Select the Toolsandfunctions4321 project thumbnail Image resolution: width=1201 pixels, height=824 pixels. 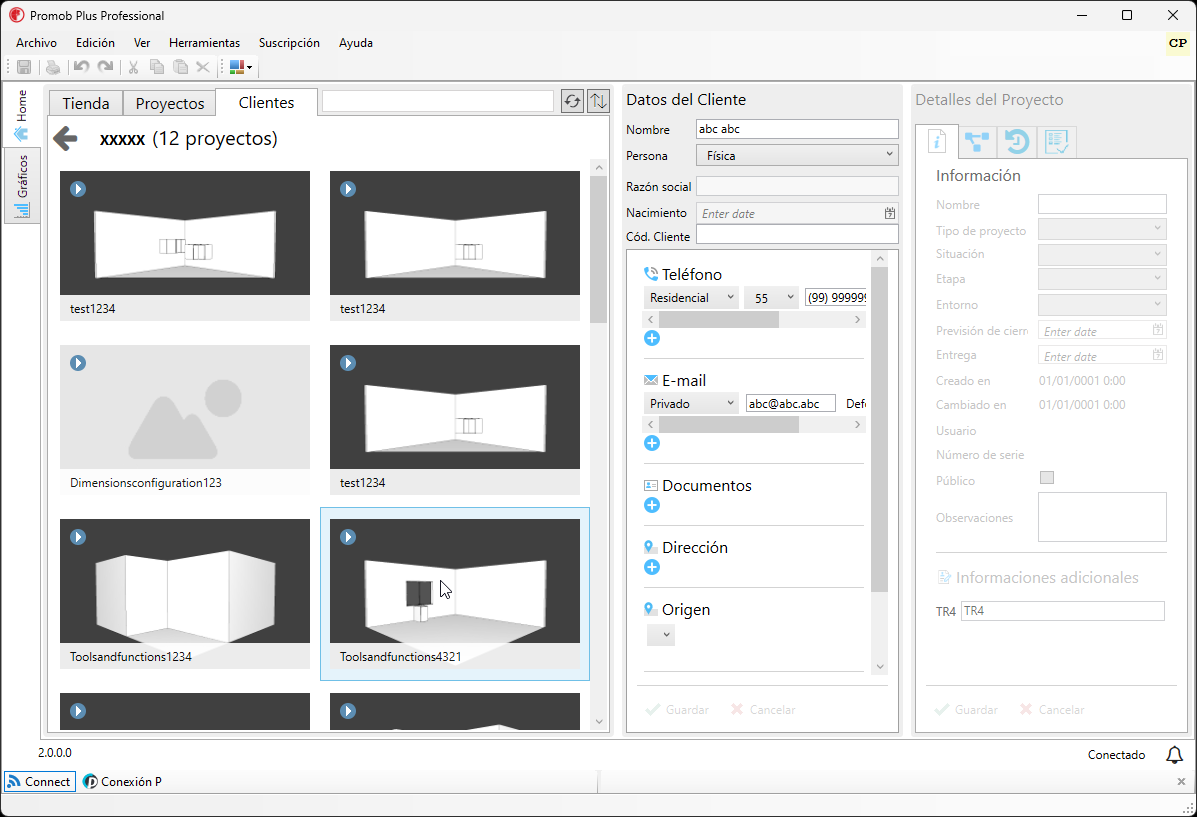pos(455,594)
